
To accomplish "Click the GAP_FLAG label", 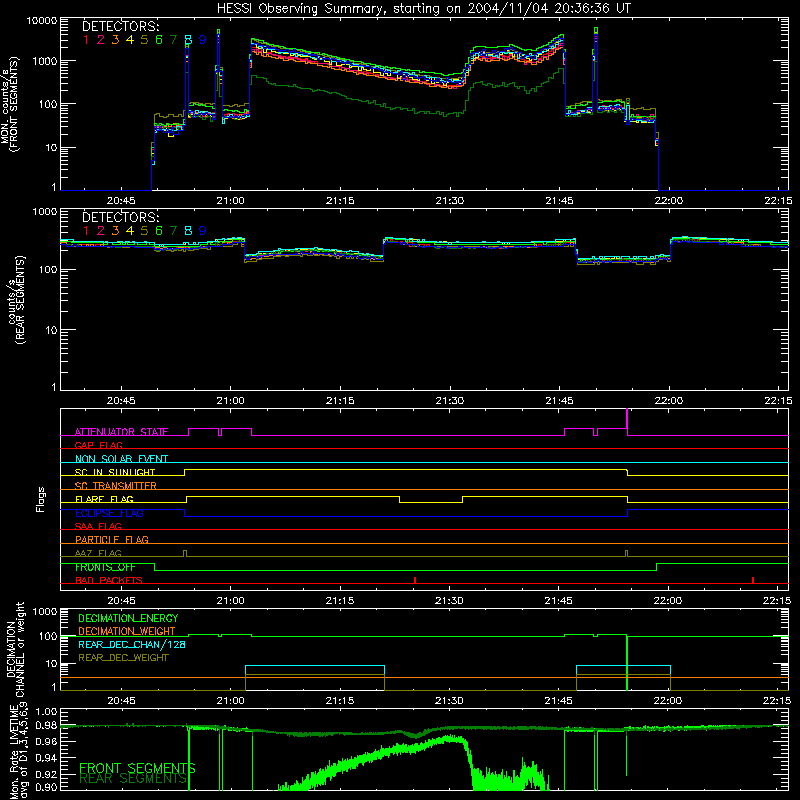I will pos(98,445).
